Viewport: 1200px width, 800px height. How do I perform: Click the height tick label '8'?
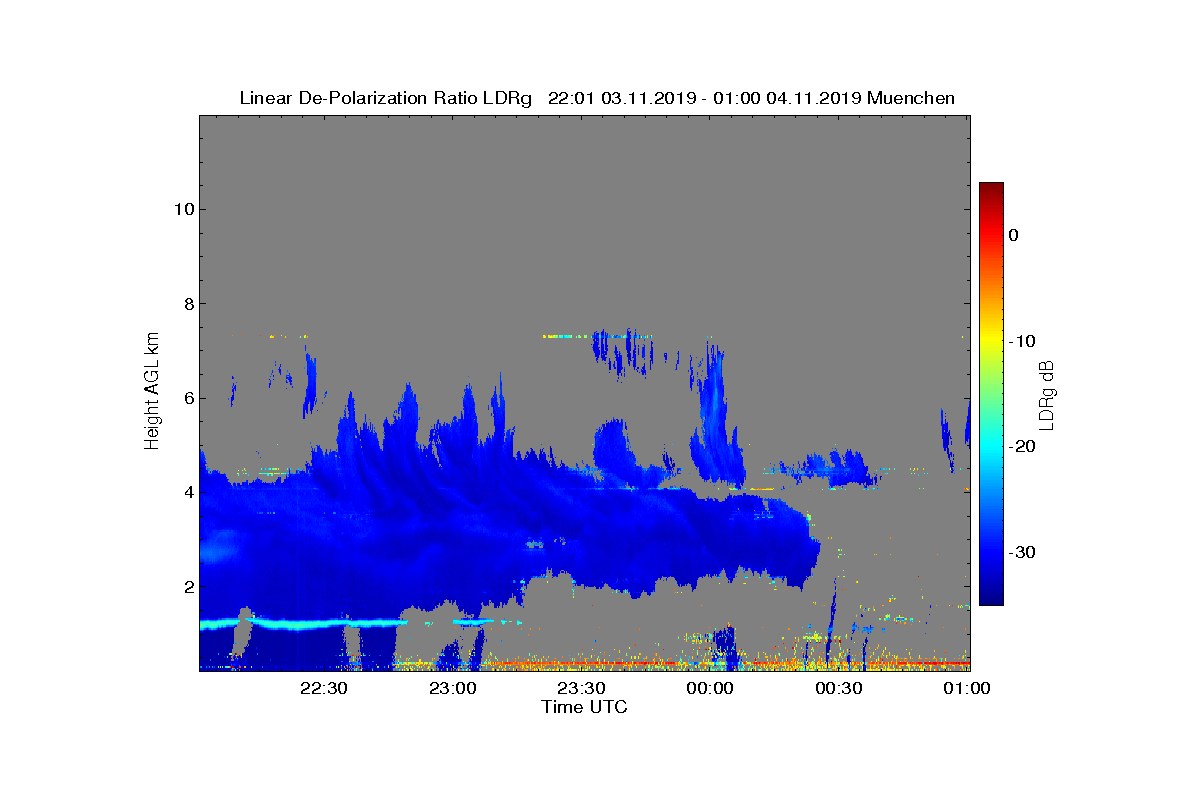tap(187, 304)
